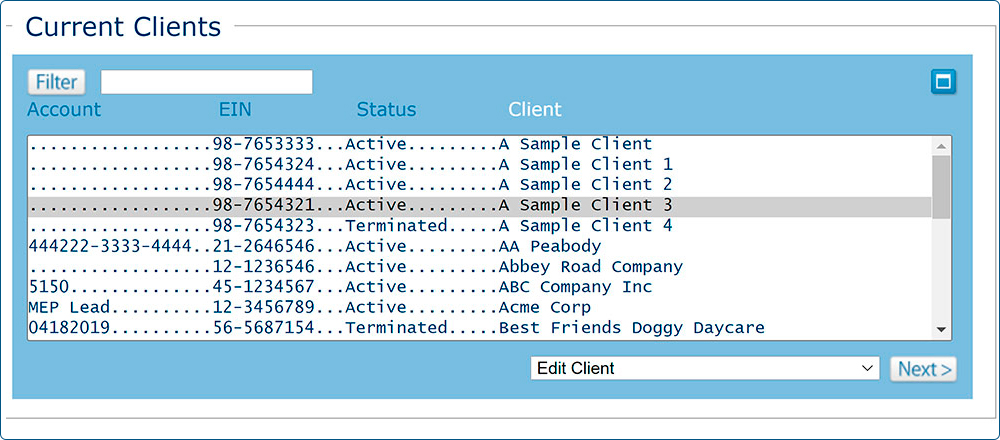Select the A Sample Client 2 row
Image resolution: width=1000 pixels, height=440 pixels.
[479, 185]
